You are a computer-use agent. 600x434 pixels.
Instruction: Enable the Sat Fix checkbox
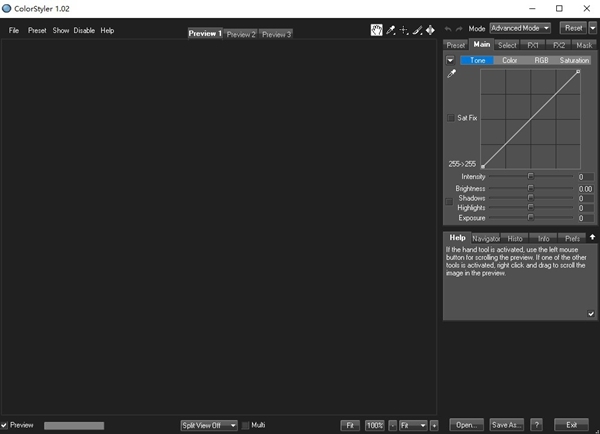coord(450,118)
